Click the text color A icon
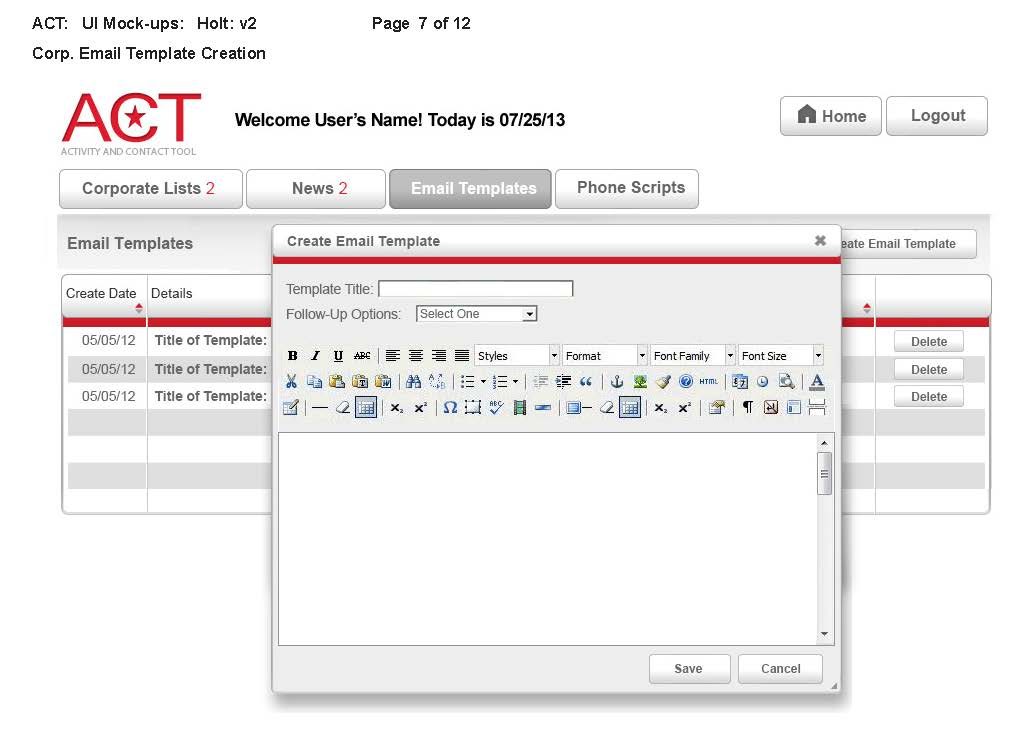 817,382
